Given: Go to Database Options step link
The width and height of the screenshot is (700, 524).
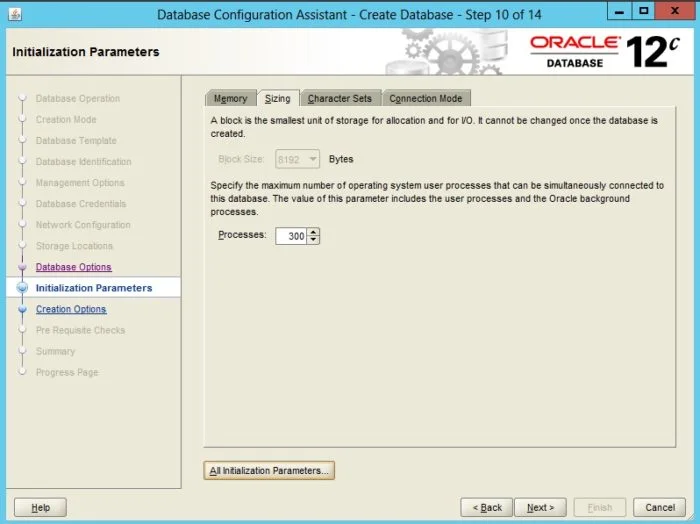Looking at the screenshot, I should [x=74, y=267].
